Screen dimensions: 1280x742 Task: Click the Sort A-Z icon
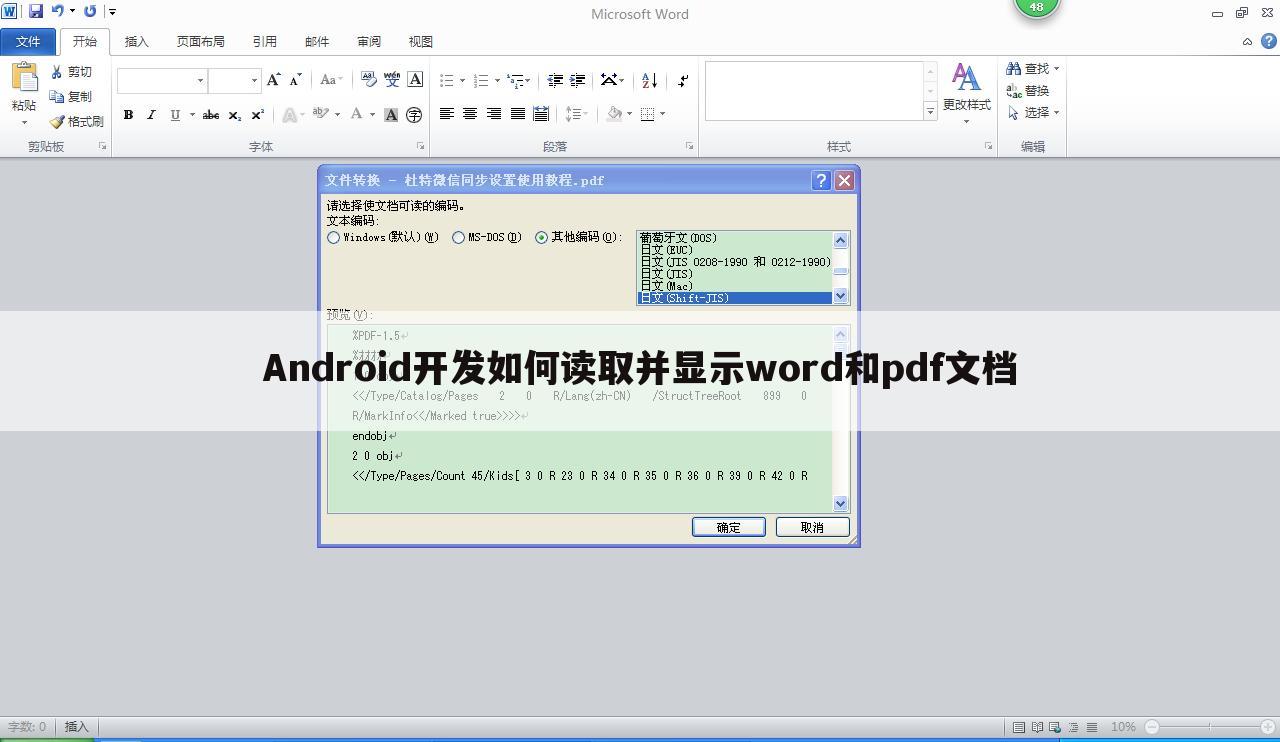click(x=650, y=80)
